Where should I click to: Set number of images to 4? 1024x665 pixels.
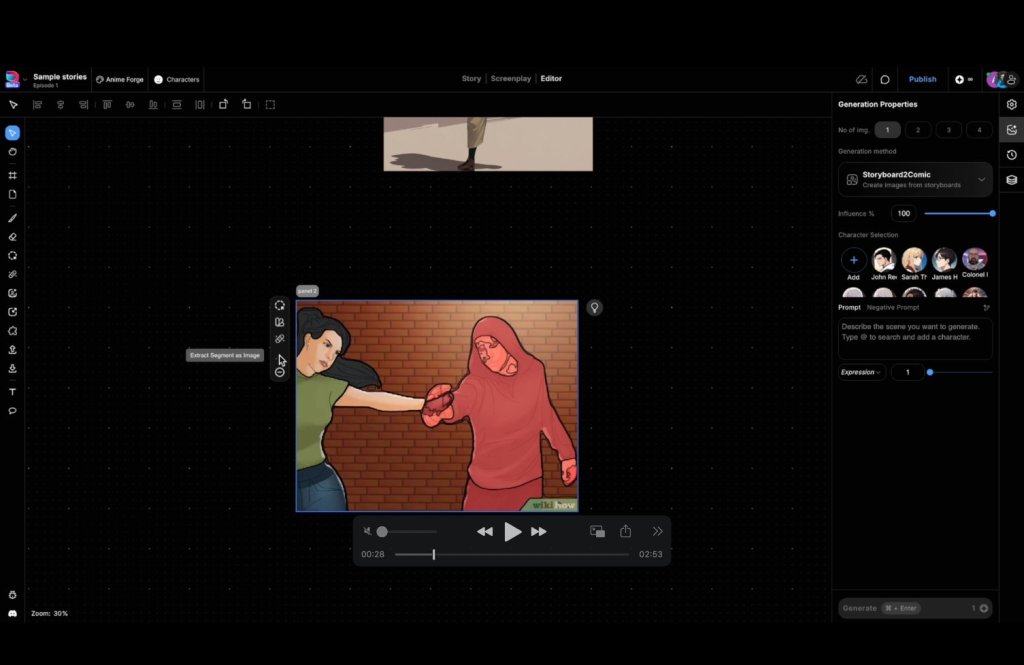pos(979,130)
